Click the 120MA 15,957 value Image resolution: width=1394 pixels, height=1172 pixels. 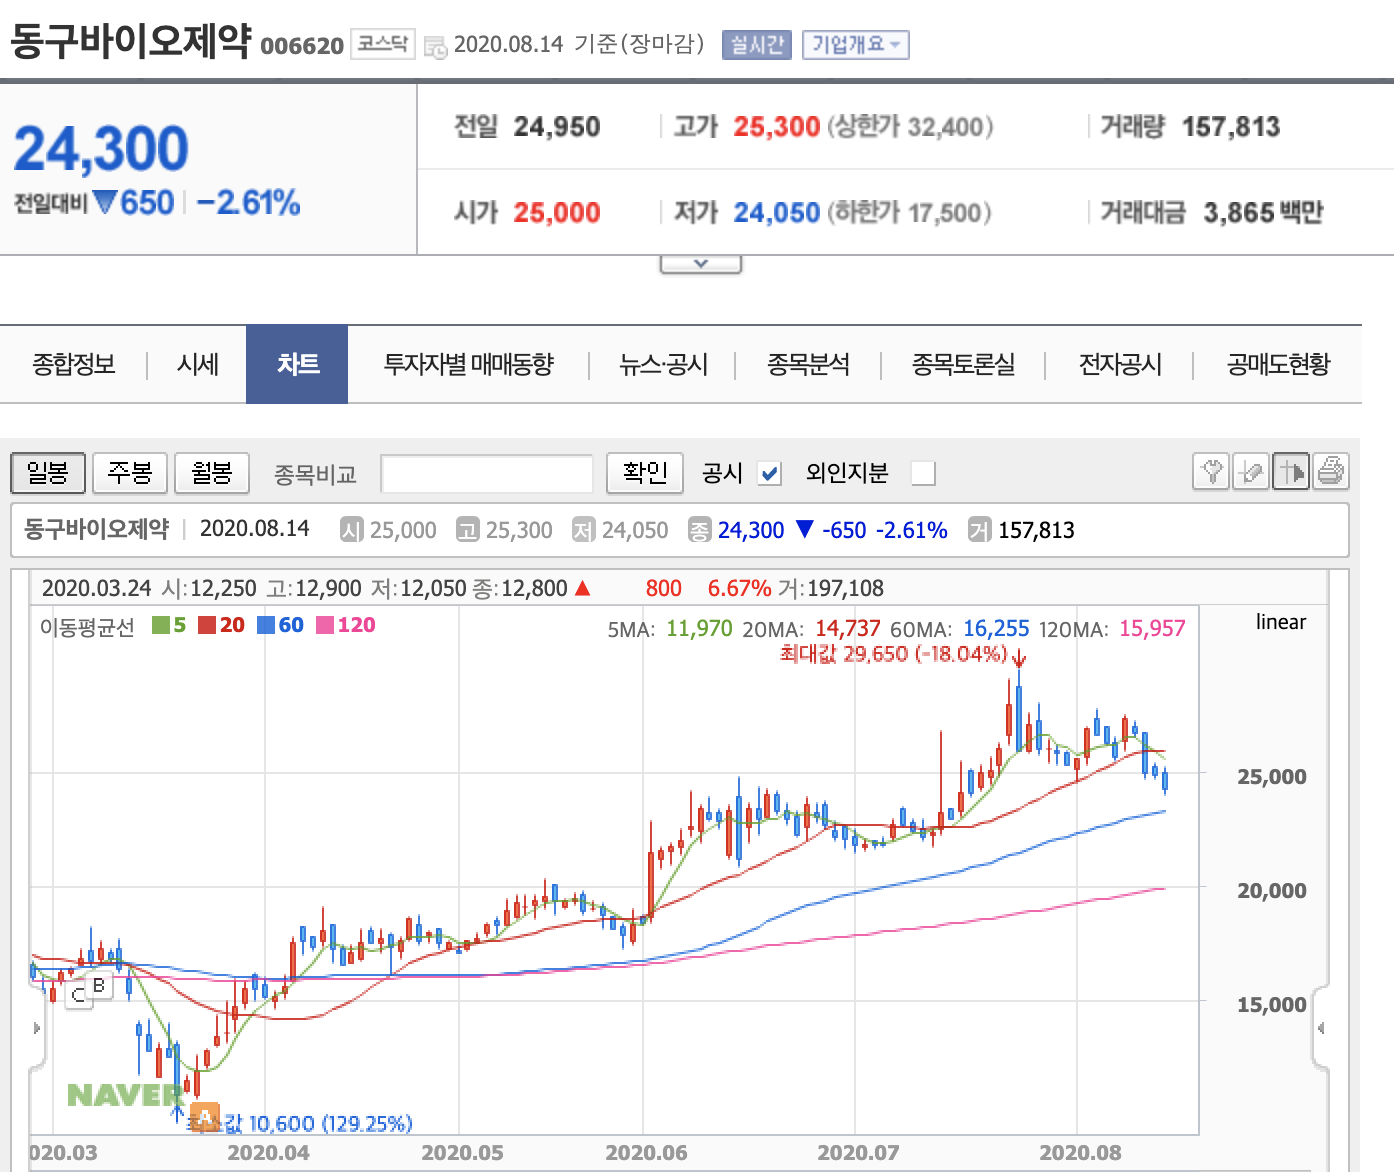click(x=1152, y=629)
